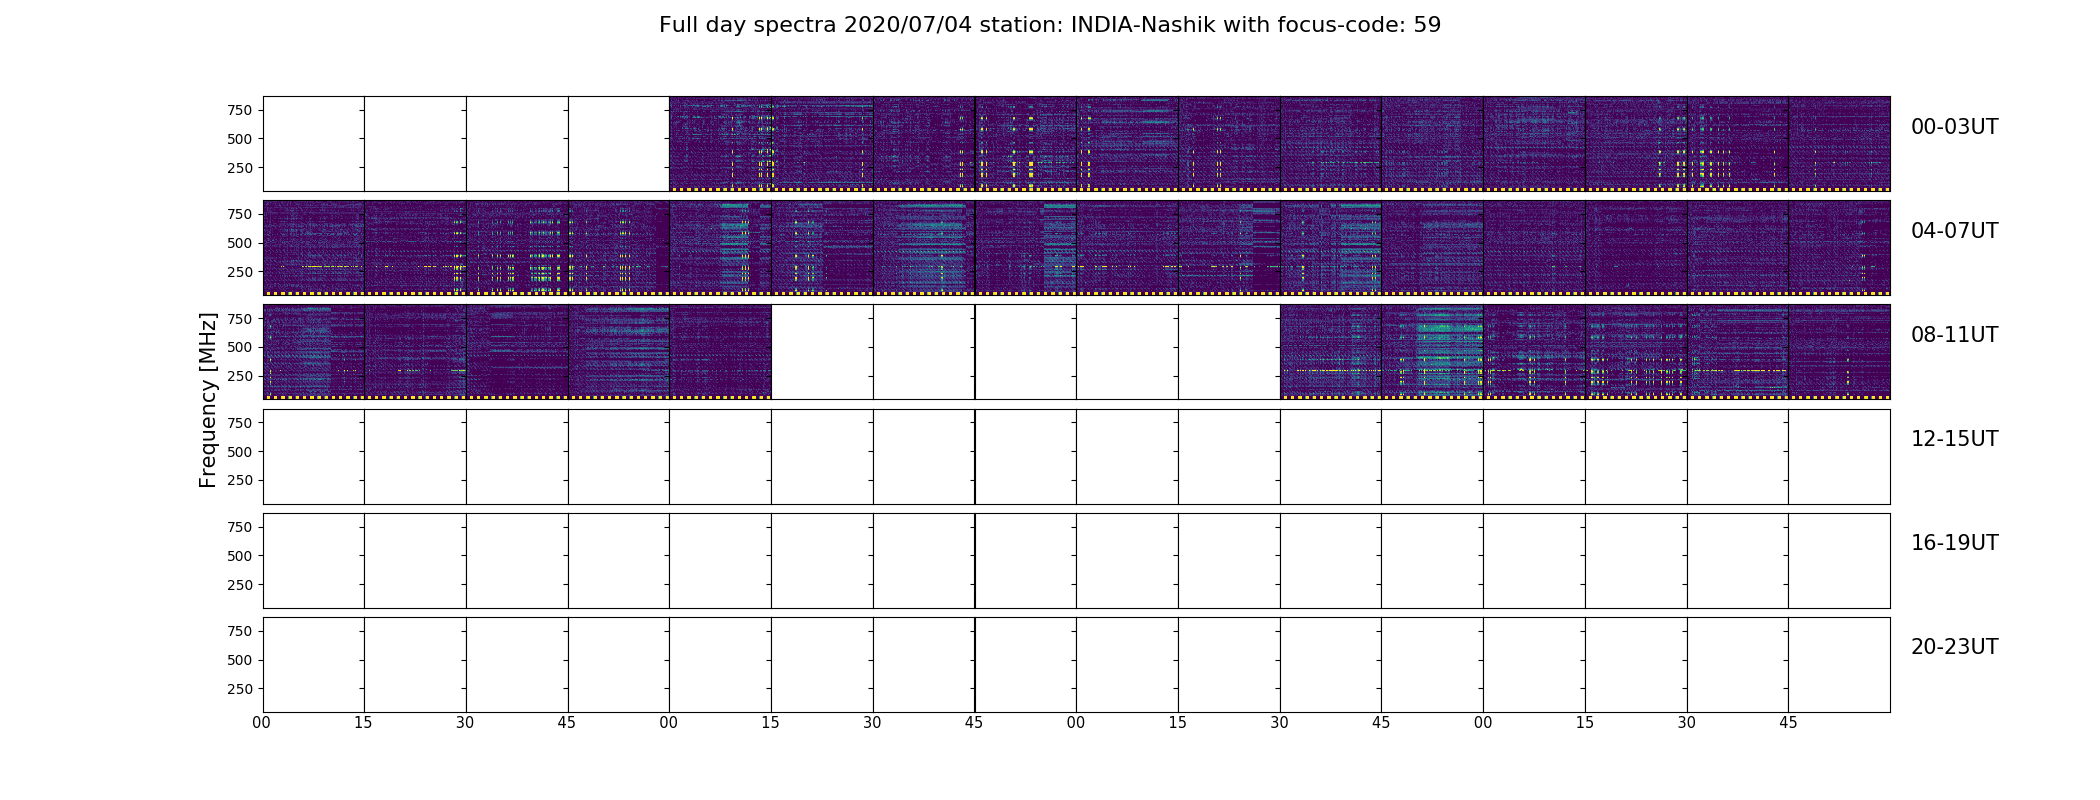Click the 500 tick of the 12-15UT row

[239, 452]
